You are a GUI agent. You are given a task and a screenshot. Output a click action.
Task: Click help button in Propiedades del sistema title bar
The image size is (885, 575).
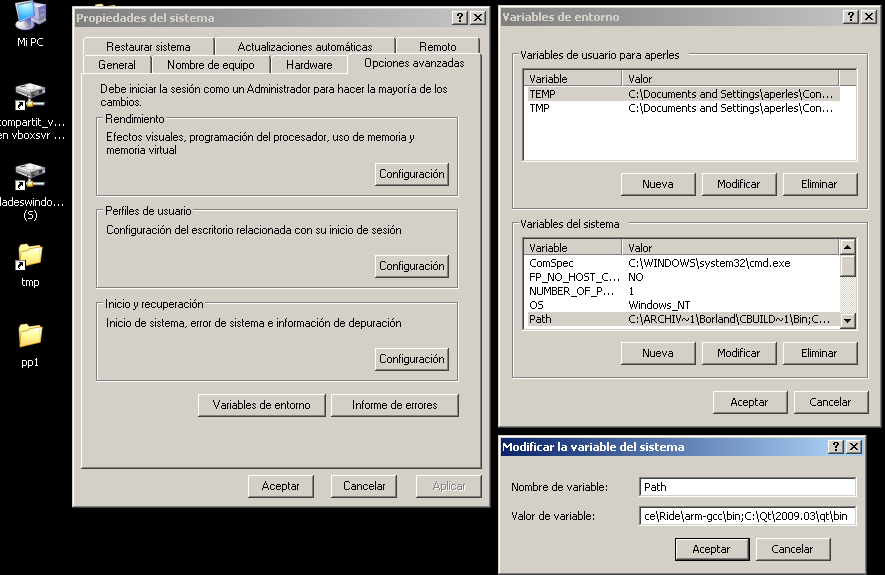[460, 17]
